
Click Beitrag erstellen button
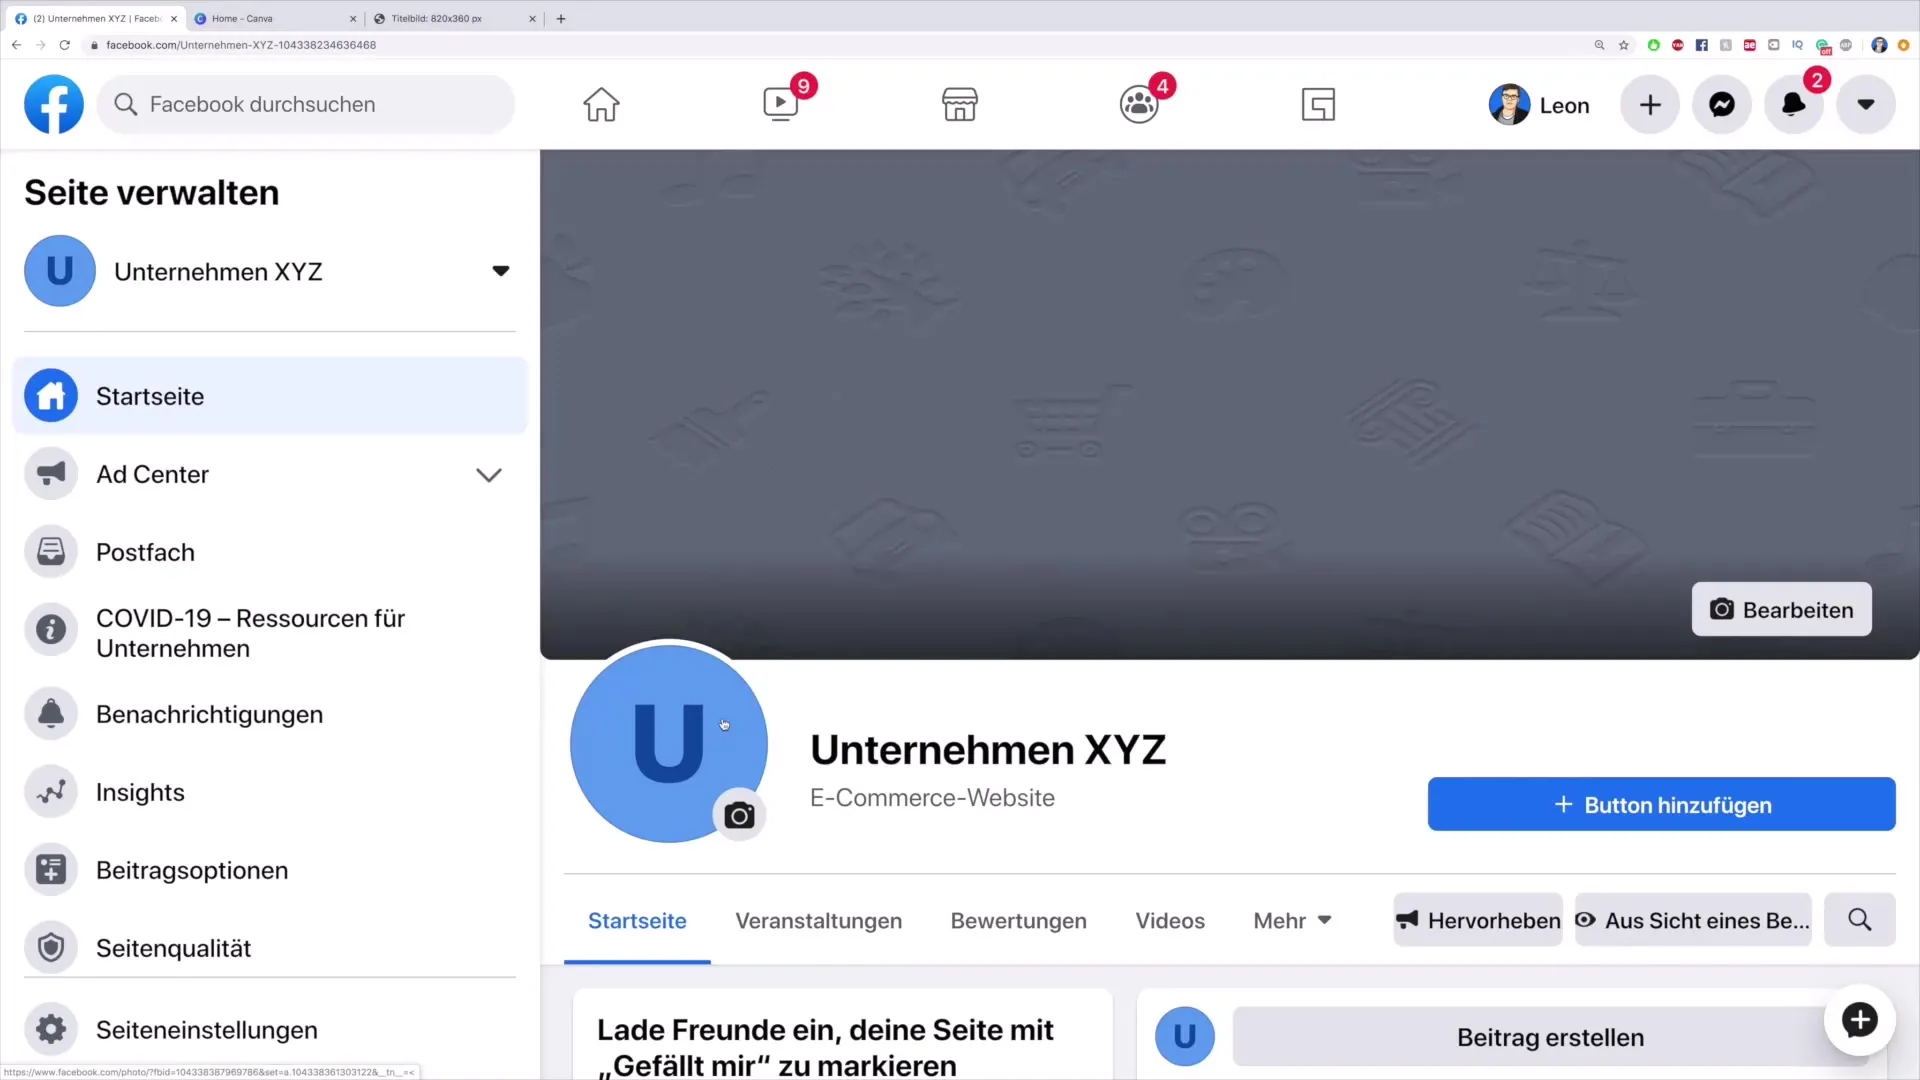click(x=1552, y=1039)
